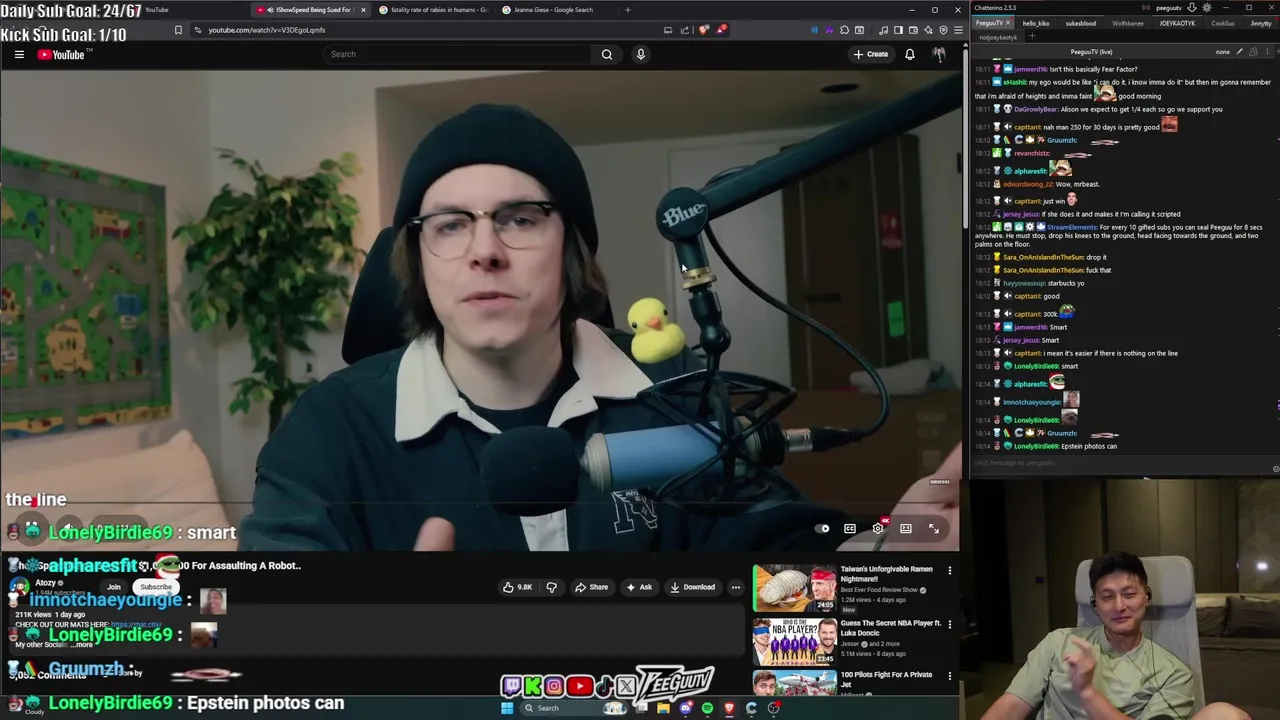The width and height of the screenshot is (1280, 720).
Task: Focus the YouTube search field
Action: pos(458,54)
